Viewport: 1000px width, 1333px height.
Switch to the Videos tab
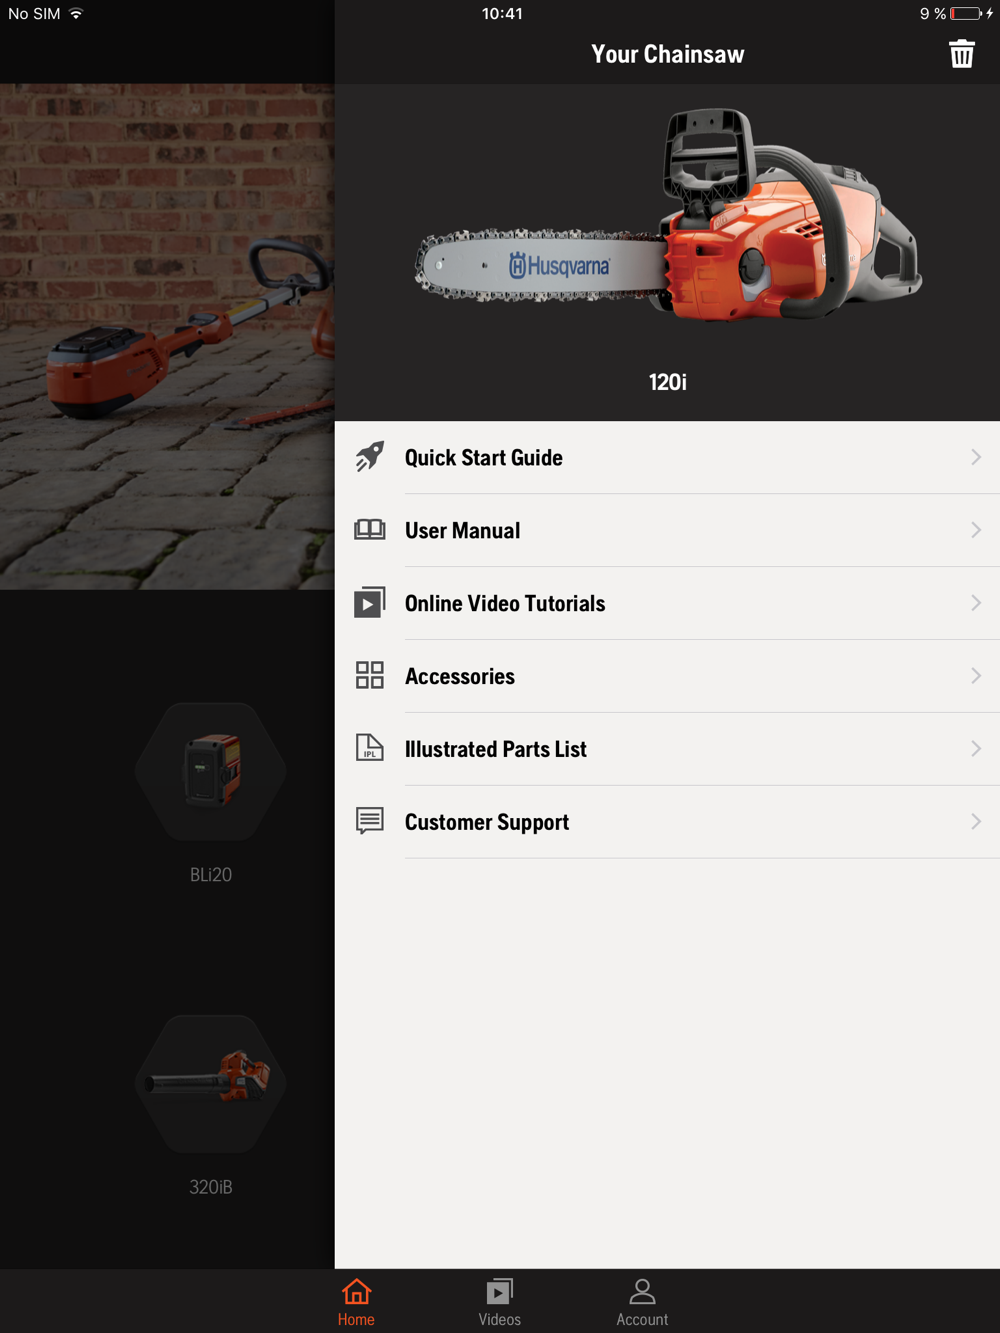499,1302
